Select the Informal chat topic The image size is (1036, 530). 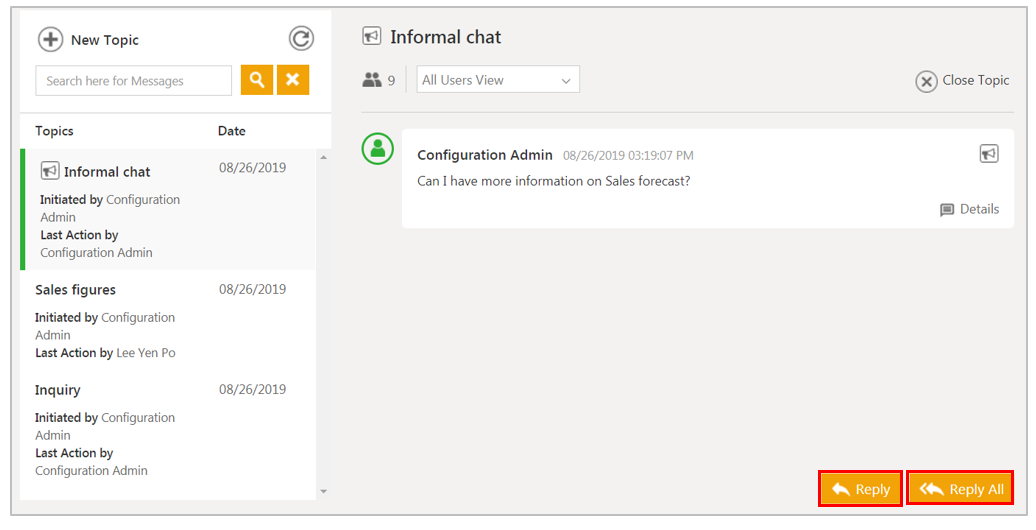click(107, 172)
